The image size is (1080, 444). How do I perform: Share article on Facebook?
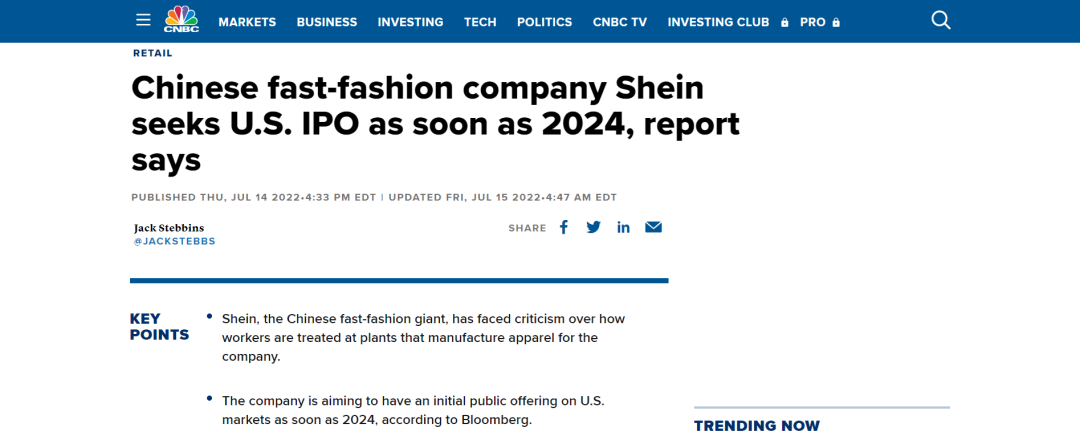[x=563, y=227]
